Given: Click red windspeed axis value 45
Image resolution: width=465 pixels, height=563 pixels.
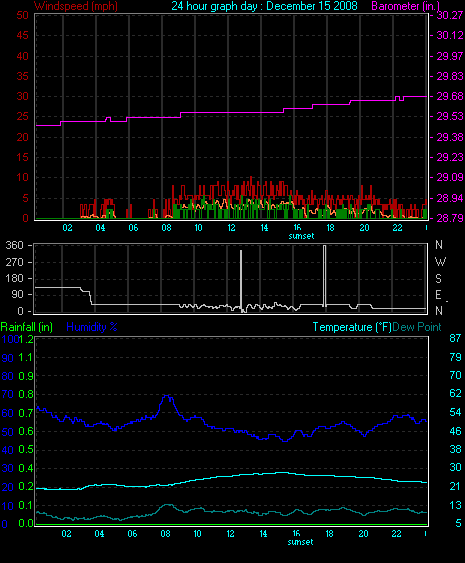Looking at the screenshot, I should click(22, 35).
